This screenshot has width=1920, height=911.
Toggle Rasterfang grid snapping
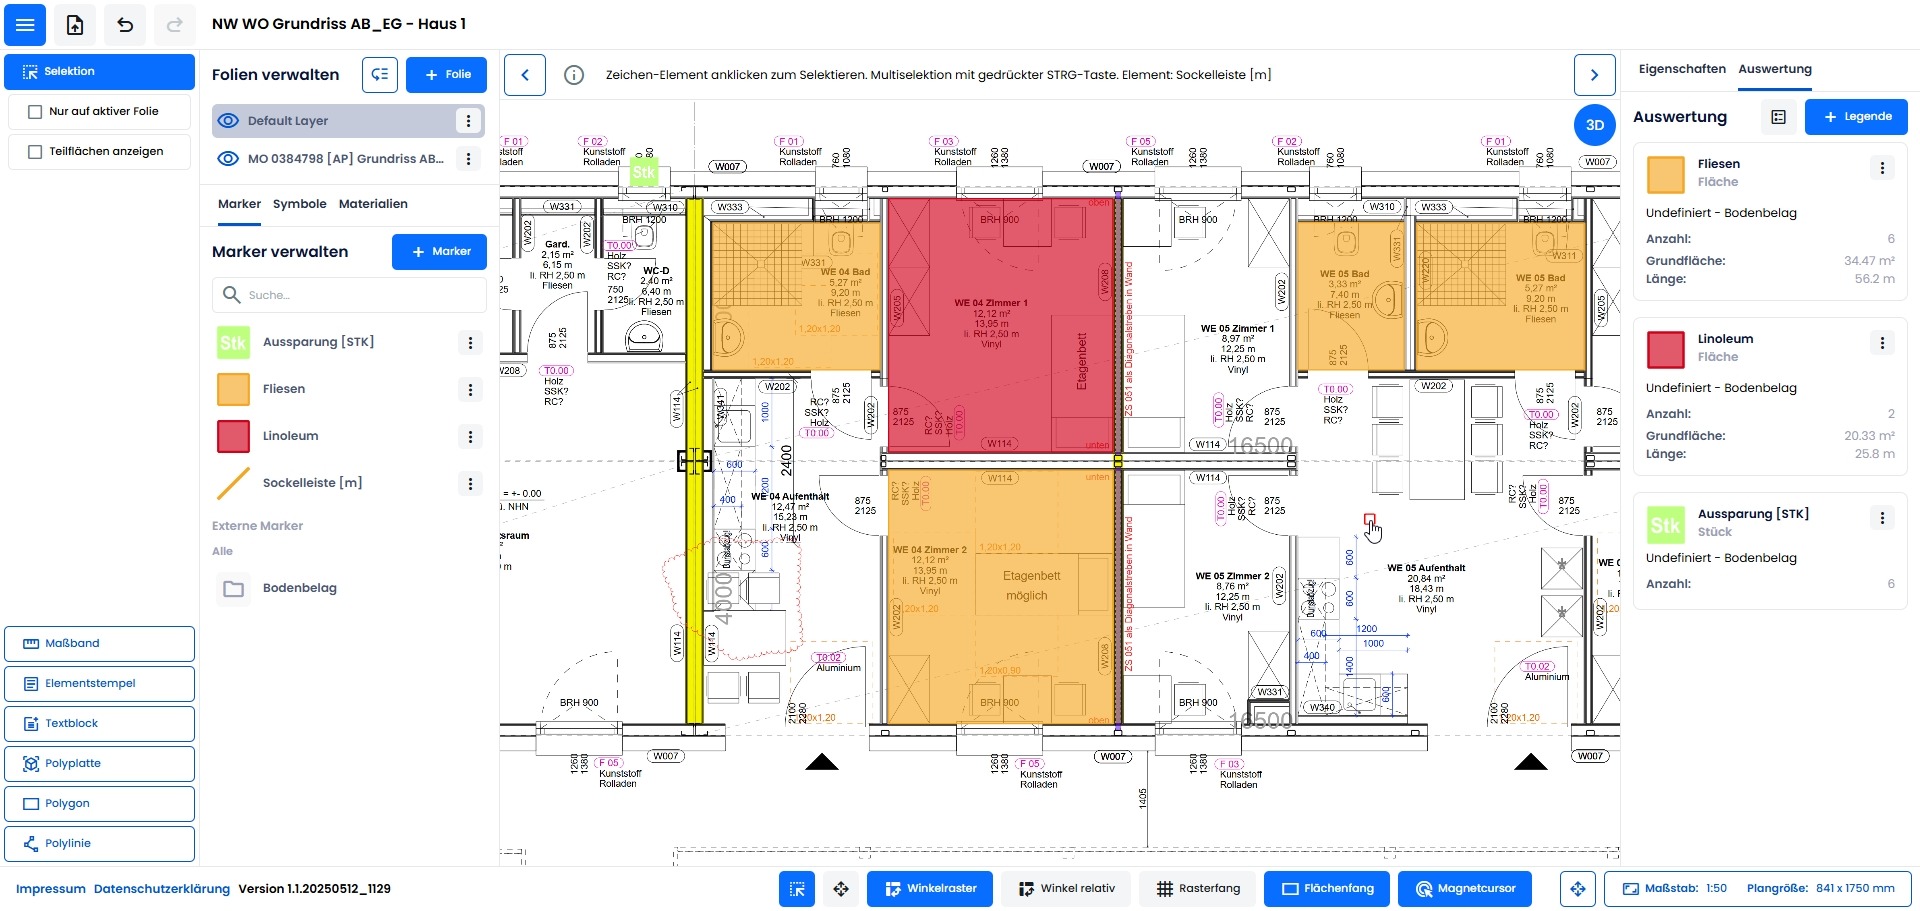pyautogui.click(x=1197, y=889)
